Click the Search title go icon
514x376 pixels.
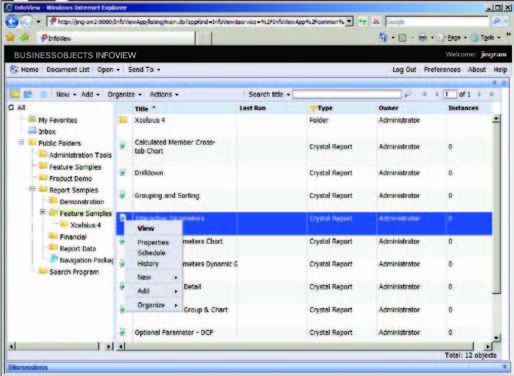[x=408, y=95]
